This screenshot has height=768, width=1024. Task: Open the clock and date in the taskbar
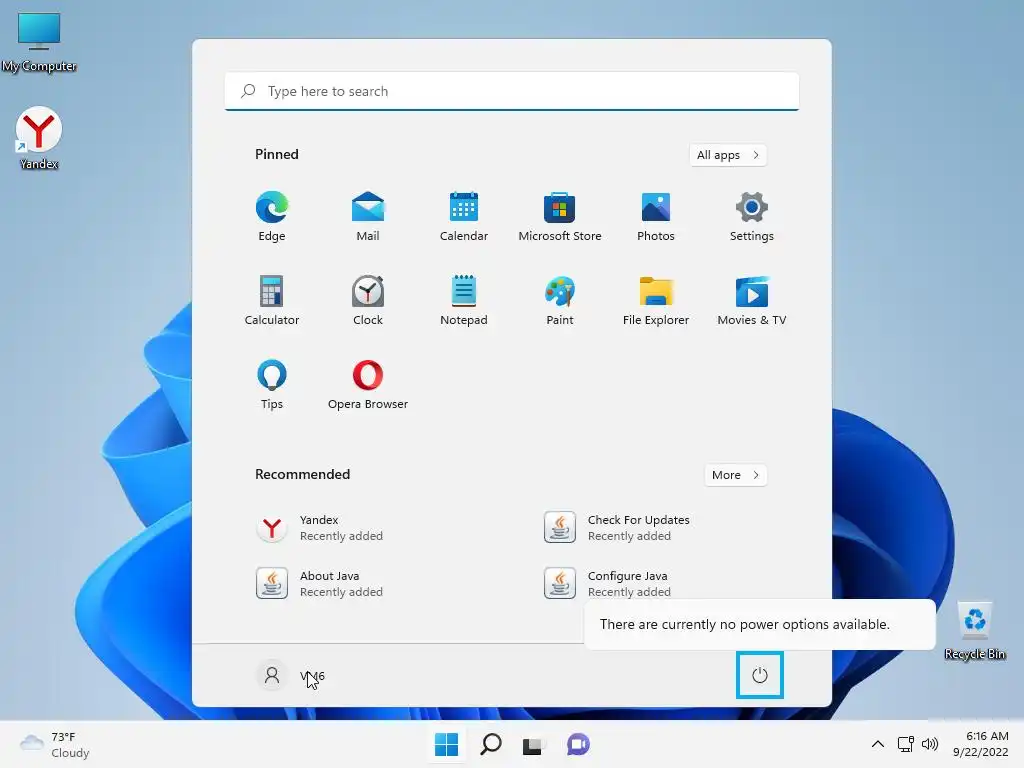(980, 744)
